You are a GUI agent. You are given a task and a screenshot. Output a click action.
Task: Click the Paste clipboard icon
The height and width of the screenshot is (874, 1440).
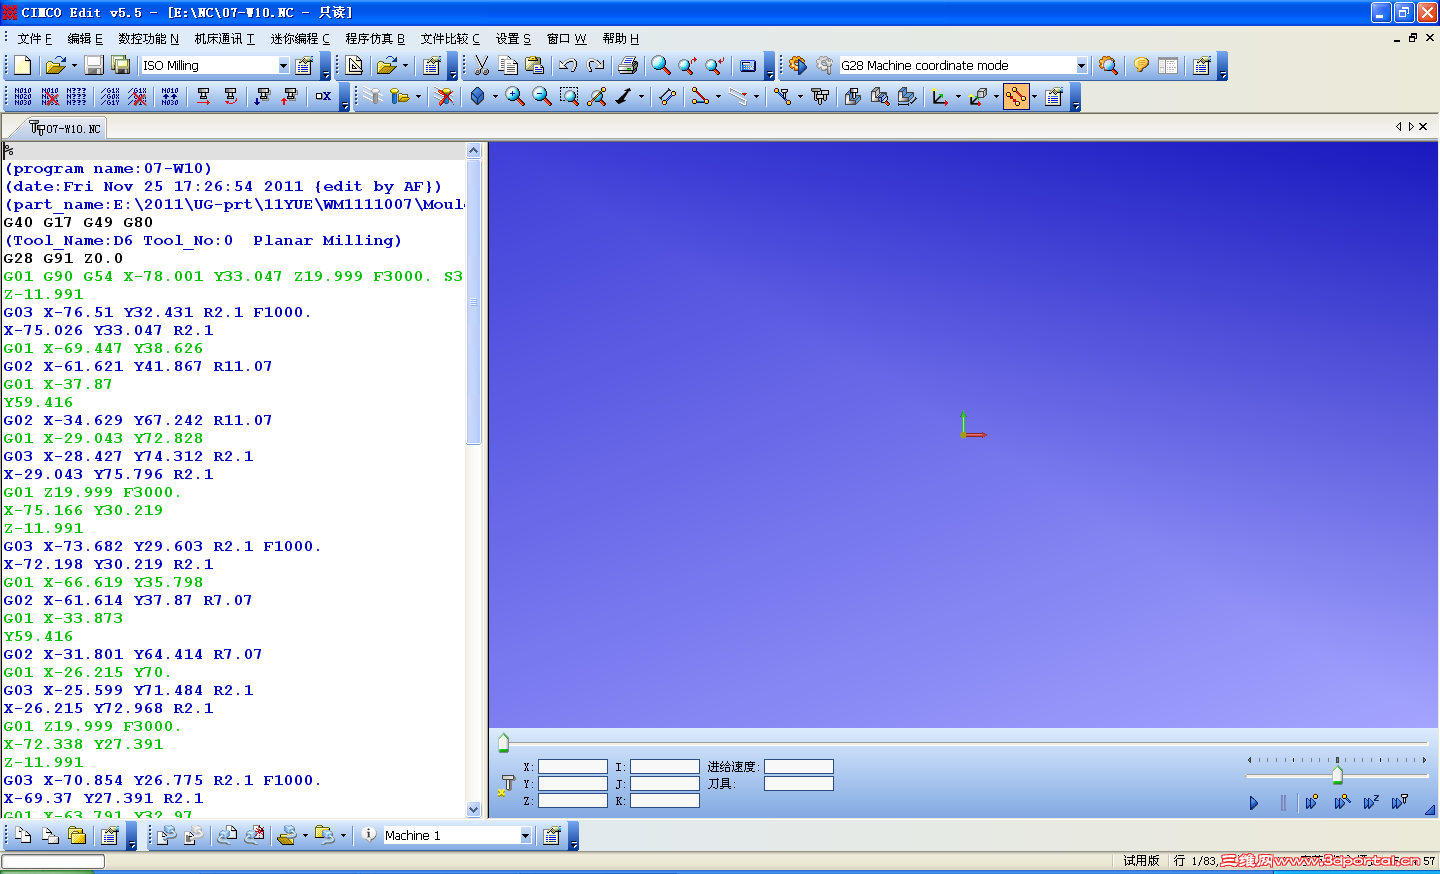(535, 66)
